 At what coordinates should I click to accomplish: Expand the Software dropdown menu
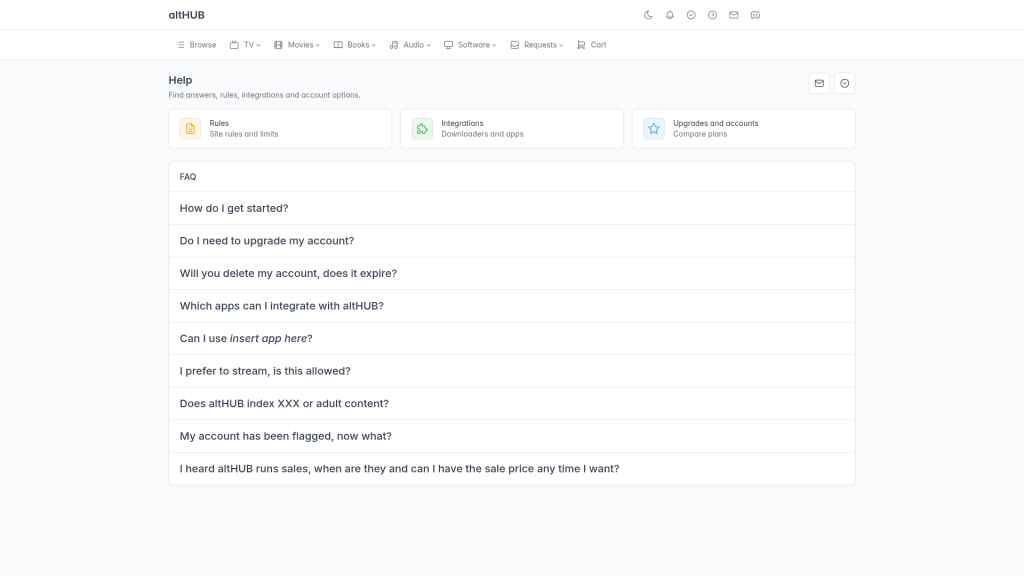click(470, 45)
